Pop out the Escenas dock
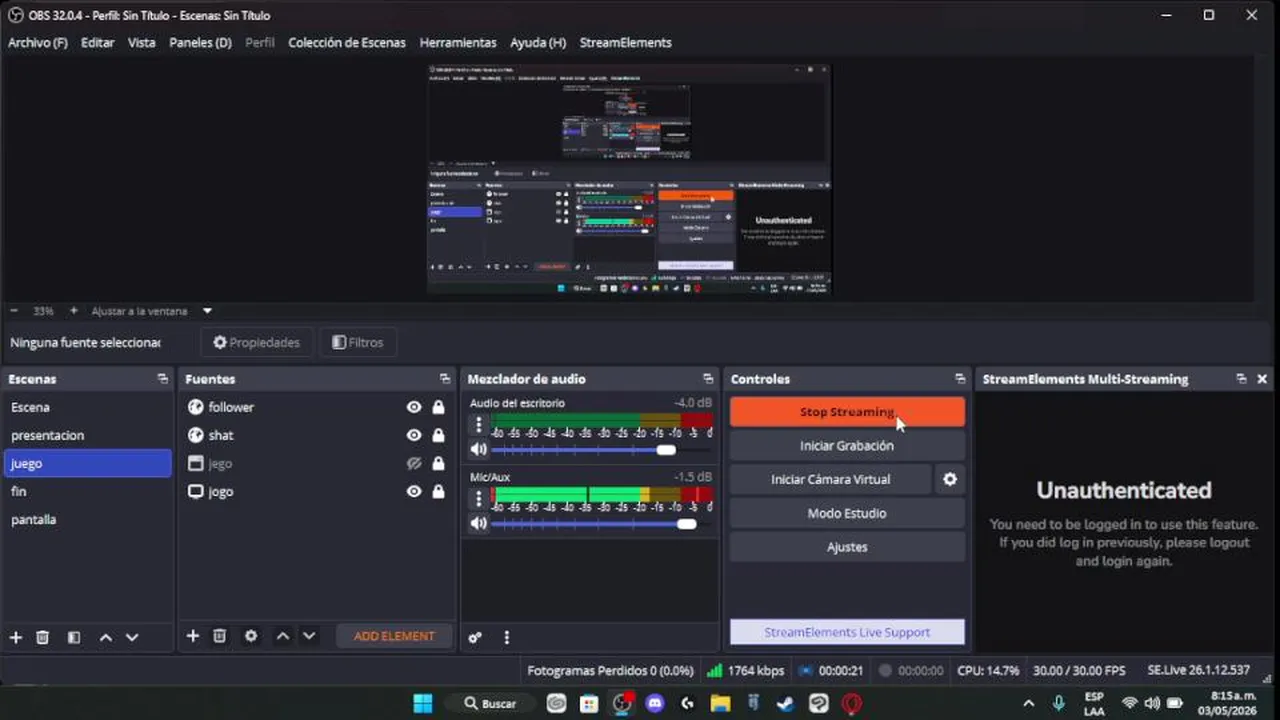 pos(162,379)
